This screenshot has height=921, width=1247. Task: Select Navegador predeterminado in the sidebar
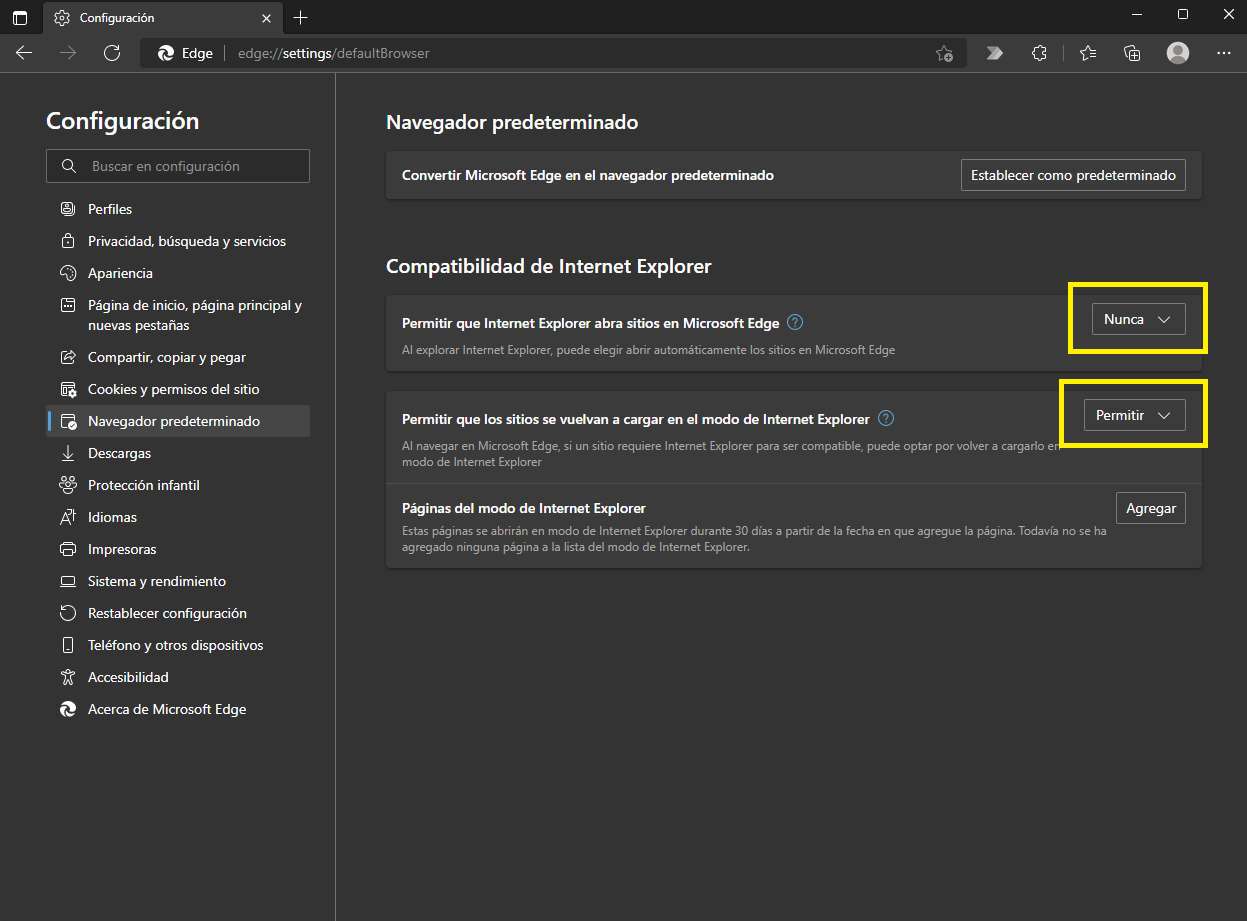[178, 421]
